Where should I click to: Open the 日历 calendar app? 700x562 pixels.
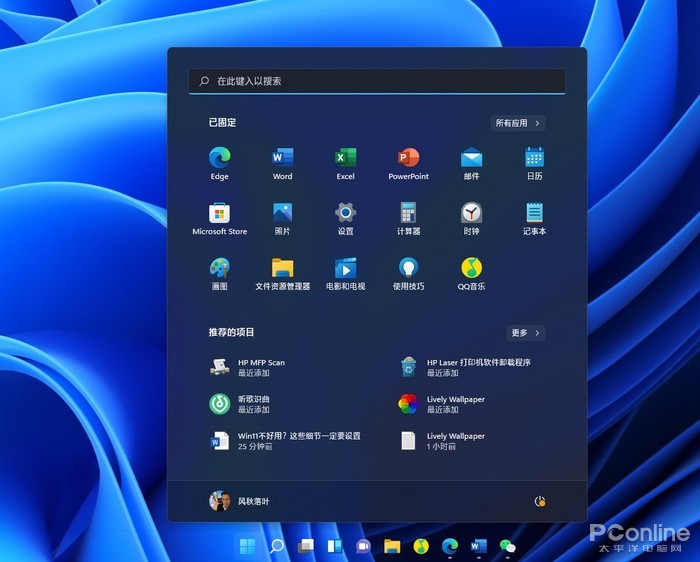click(x=534, y=163)
